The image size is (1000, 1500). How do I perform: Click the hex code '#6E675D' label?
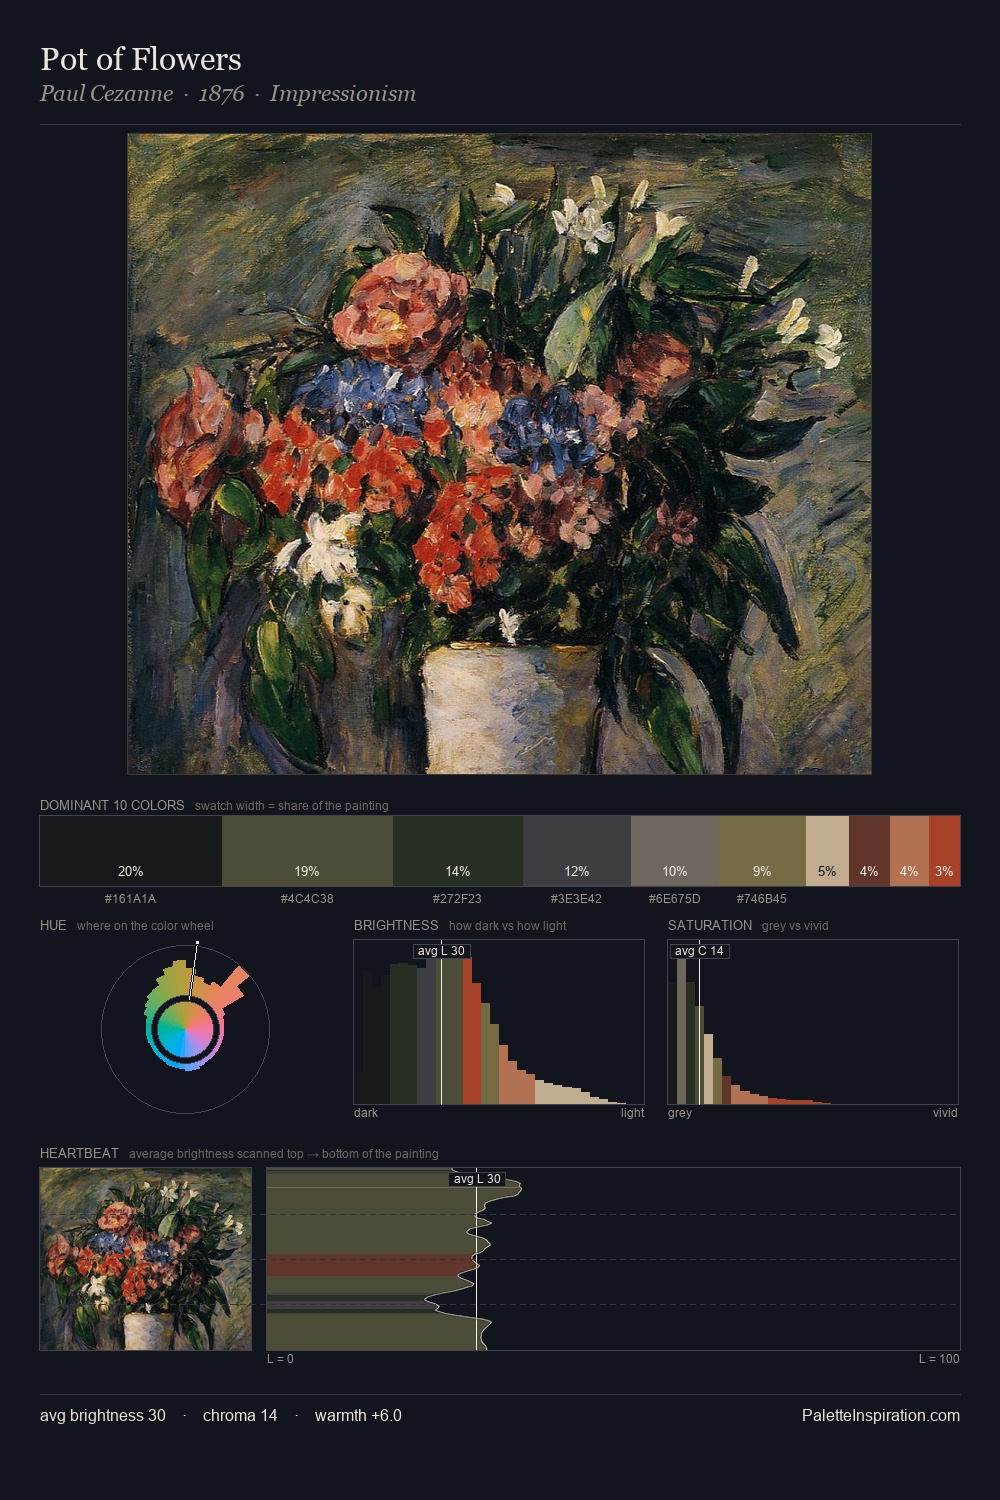[675, 898]
